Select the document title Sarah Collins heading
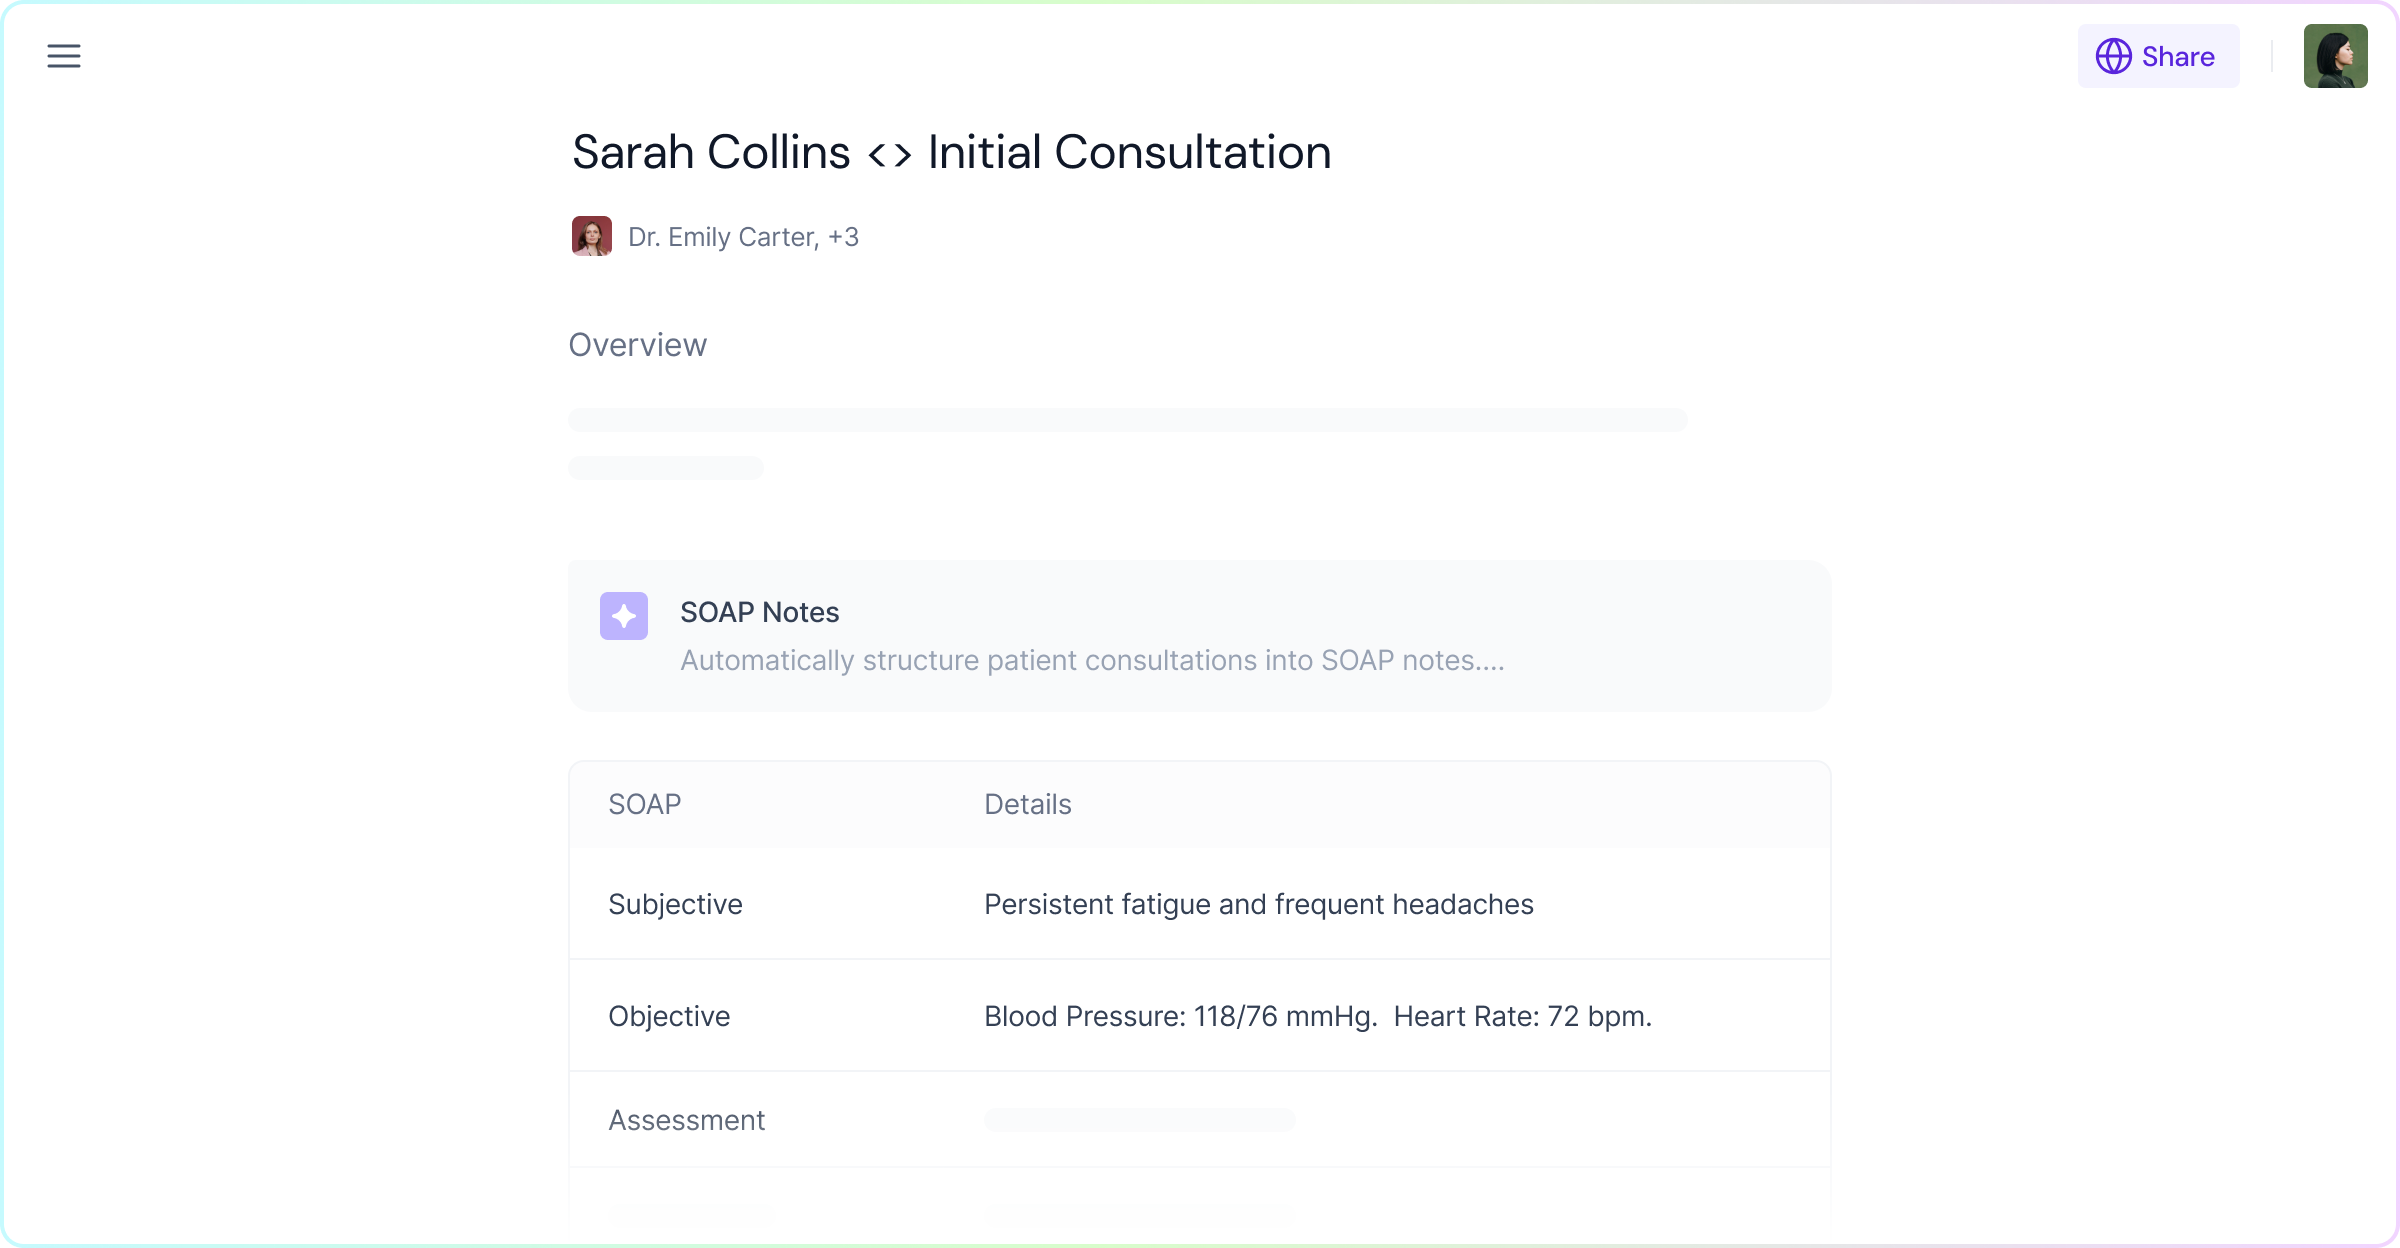The height and width of the screenshot is (1248, 2400). [x=951, y=153]
